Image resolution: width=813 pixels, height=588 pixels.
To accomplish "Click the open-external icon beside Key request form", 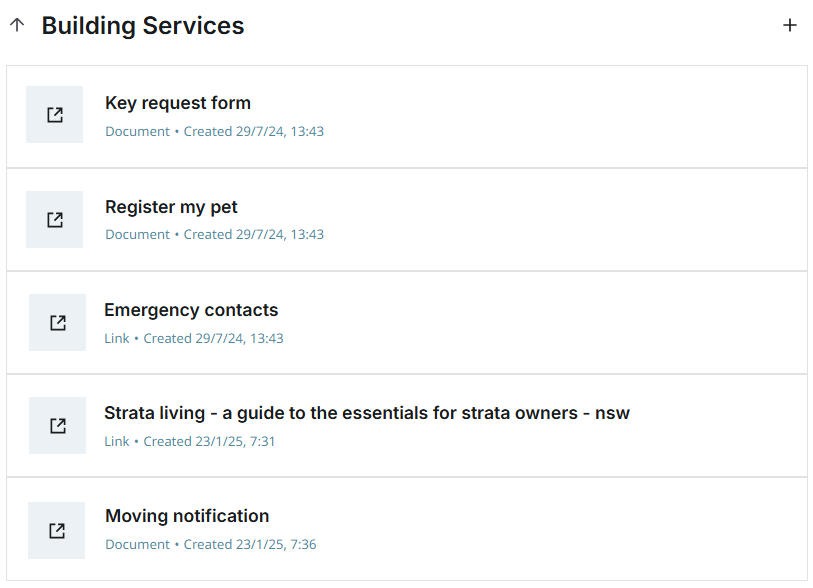I will (55, 115).
